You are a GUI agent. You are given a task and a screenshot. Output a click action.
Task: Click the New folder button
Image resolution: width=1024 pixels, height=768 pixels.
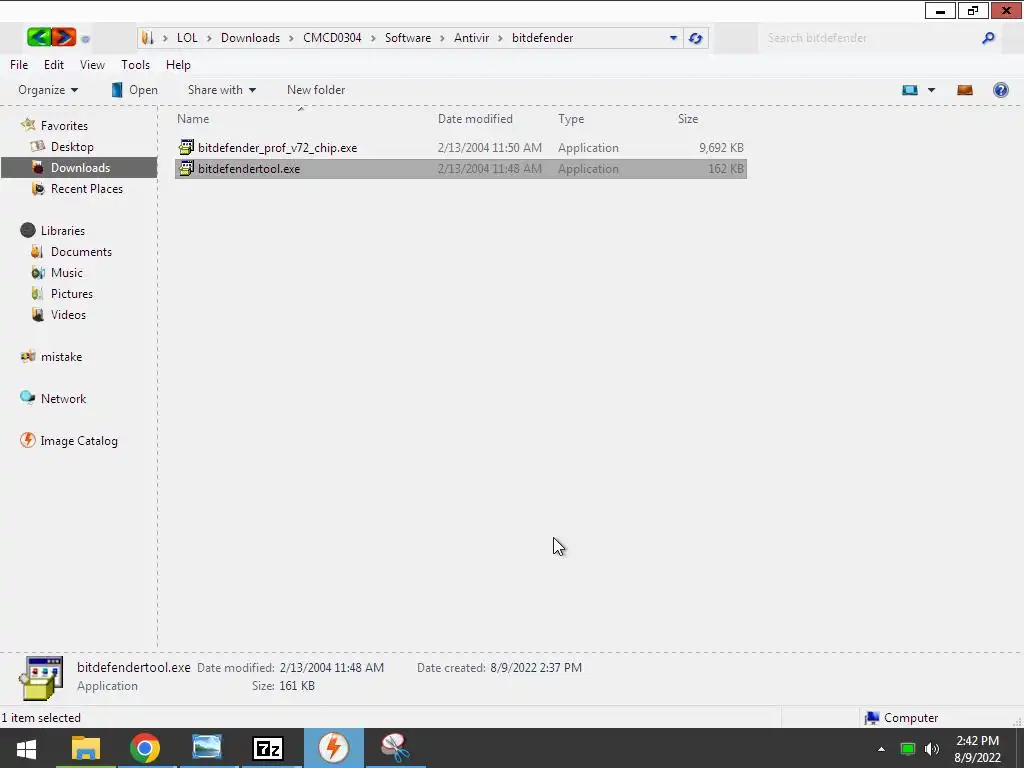coord(316,90)
